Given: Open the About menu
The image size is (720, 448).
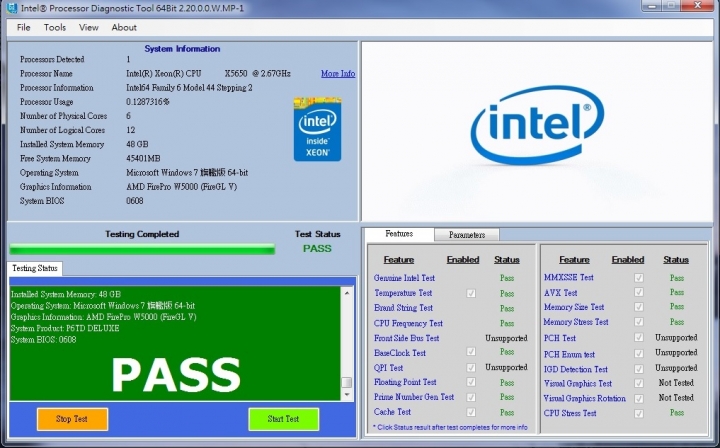Looking at the screenshot, I should click(x=124, y=28).
